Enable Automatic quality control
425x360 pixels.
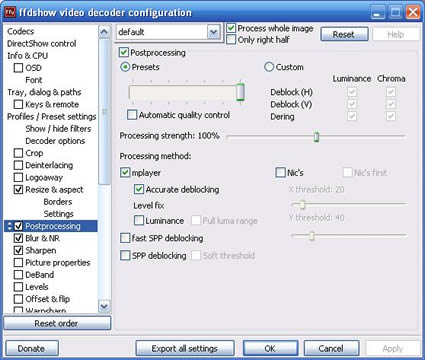132,115
